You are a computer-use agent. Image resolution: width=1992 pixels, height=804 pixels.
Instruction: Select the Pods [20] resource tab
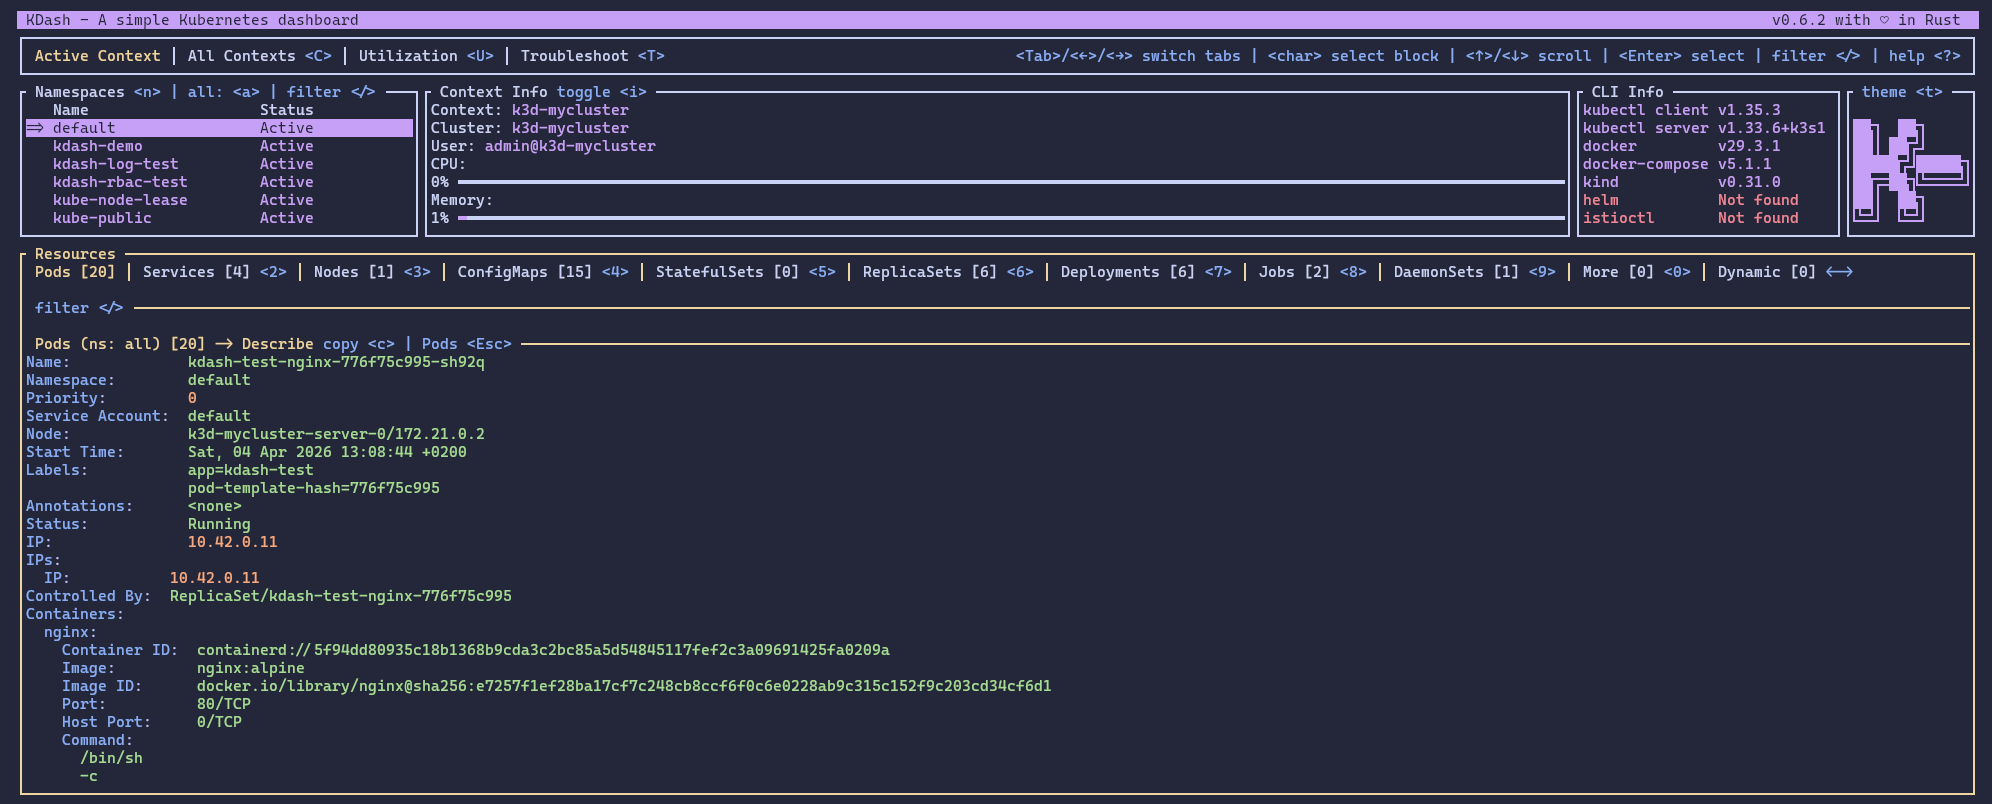[75, 272]
